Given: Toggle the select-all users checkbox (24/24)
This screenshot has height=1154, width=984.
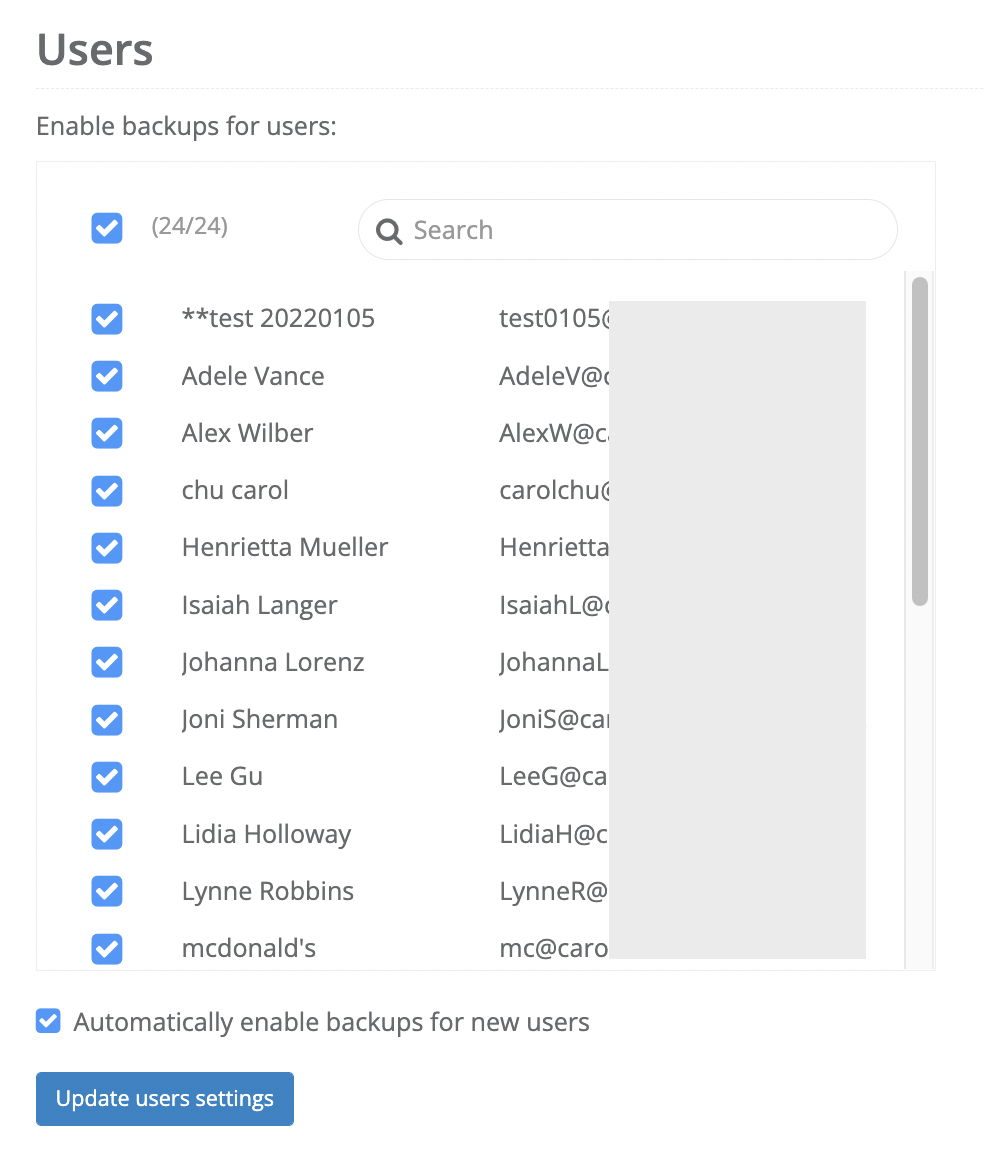Looking at the screenshot, I should (x=107, y=227).
